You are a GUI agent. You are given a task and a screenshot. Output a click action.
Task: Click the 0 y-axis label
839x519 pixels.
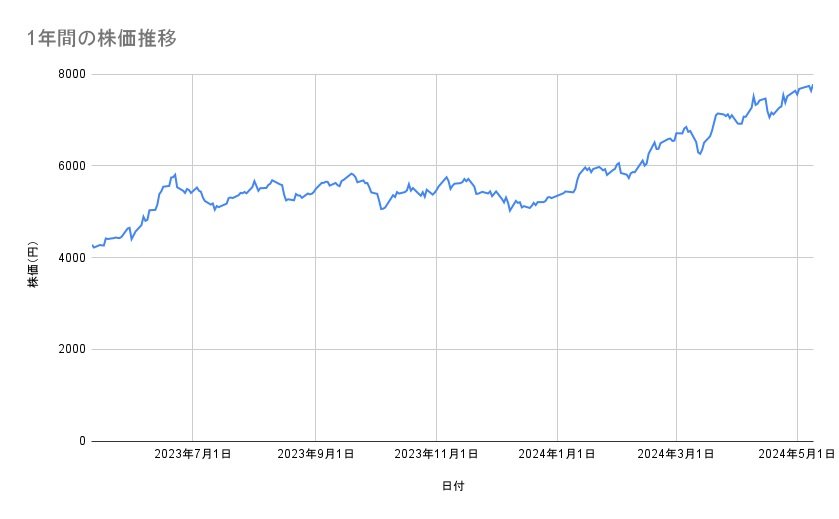pyautogui.click(x=81, y=441)
